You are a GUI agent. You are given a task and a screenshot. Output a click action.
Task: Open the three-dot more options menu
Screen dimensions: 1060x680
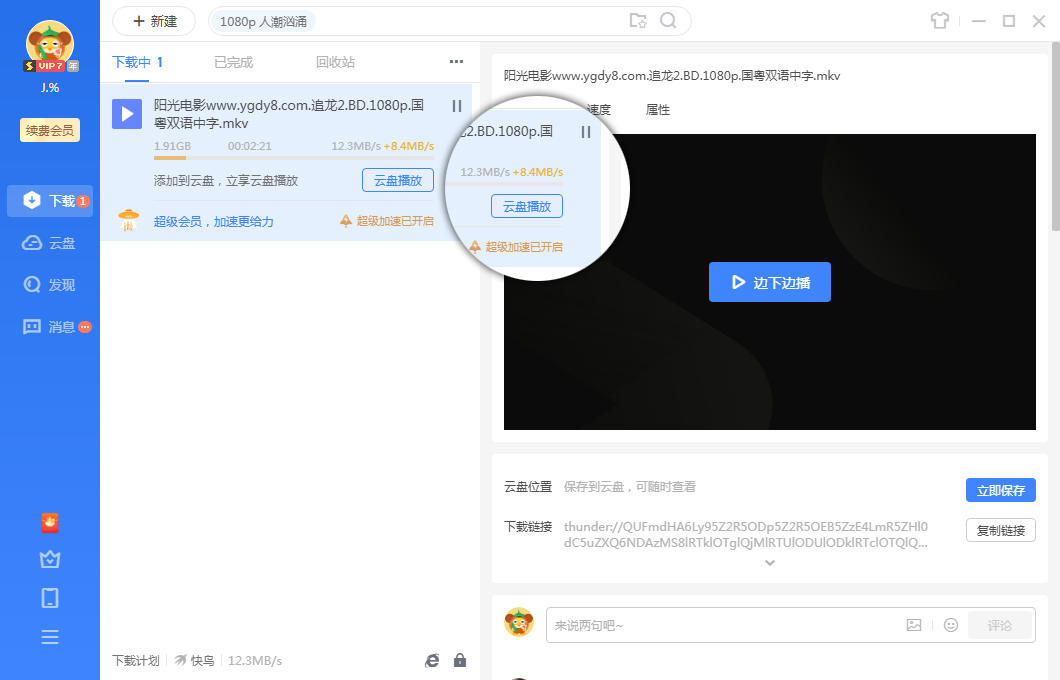[456, 62]
